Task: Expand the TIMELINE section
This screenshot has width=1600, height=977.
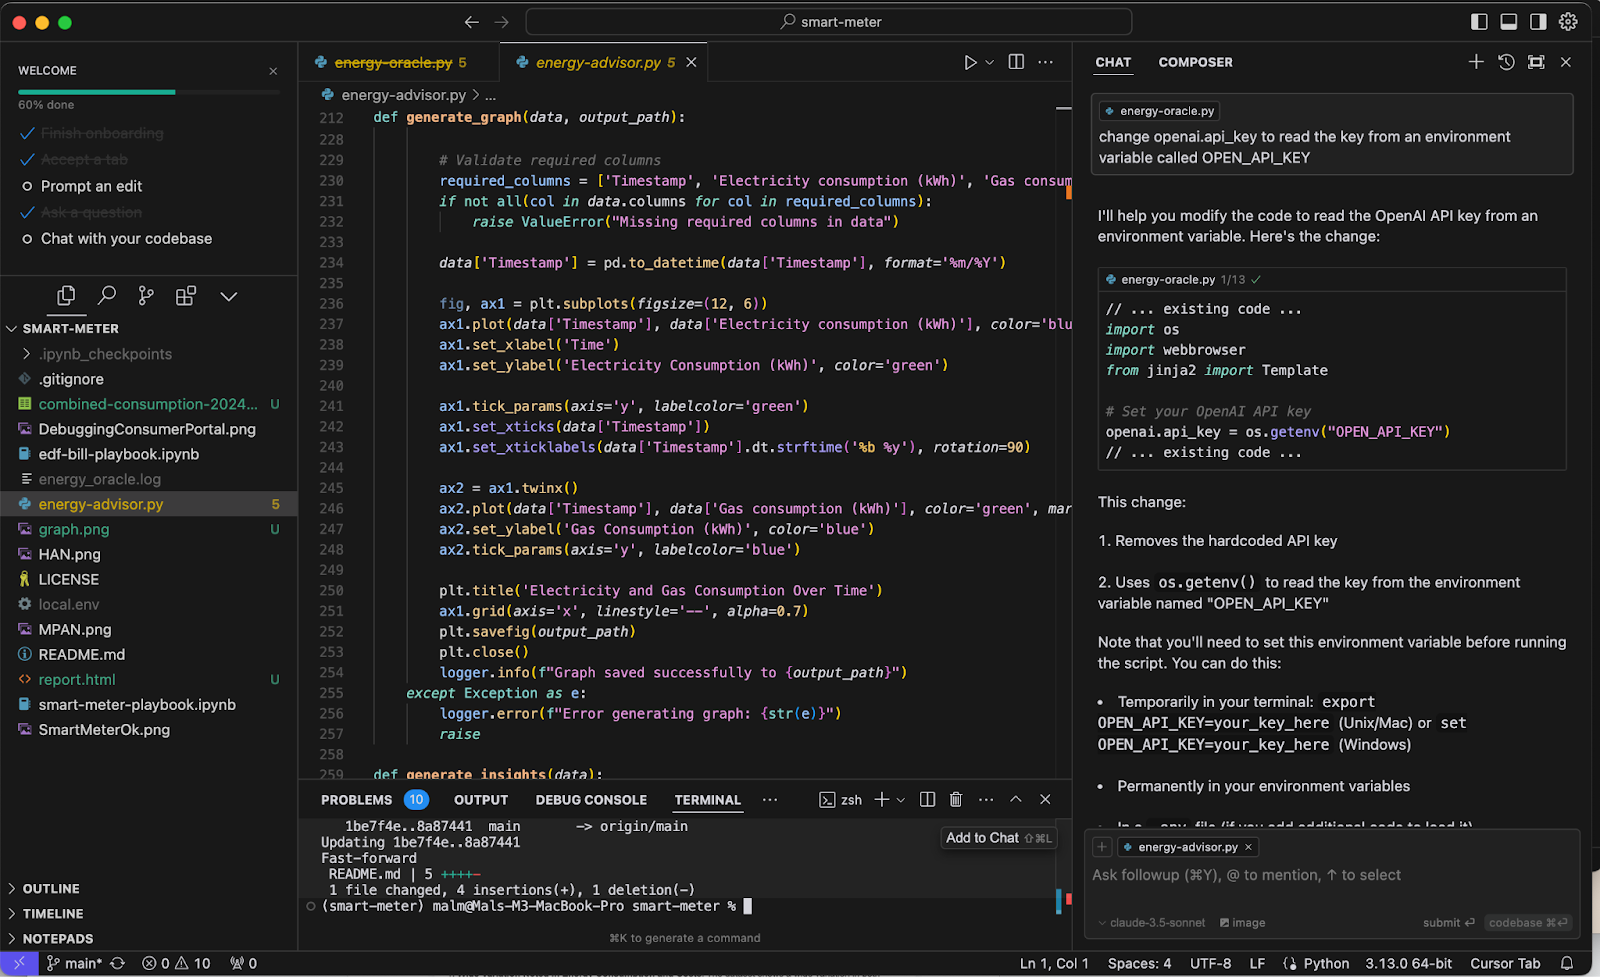Action: 53,913
